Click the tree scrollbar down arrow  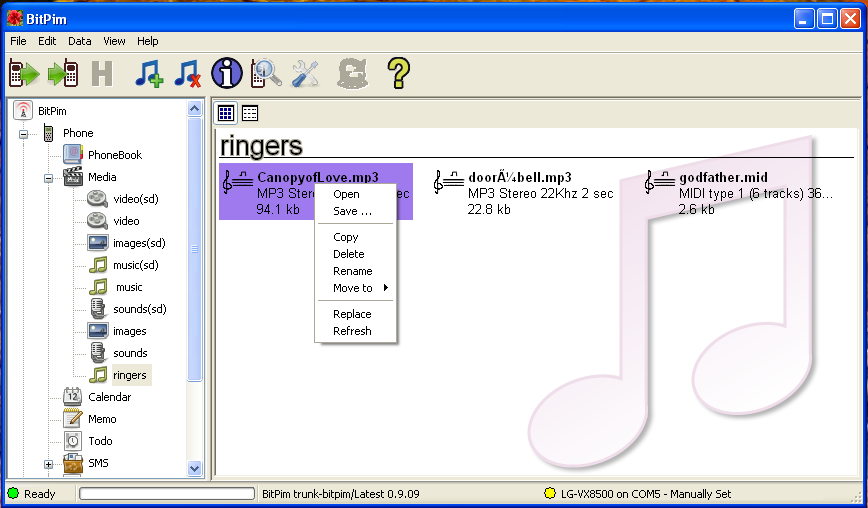click(x=194, y=468)
